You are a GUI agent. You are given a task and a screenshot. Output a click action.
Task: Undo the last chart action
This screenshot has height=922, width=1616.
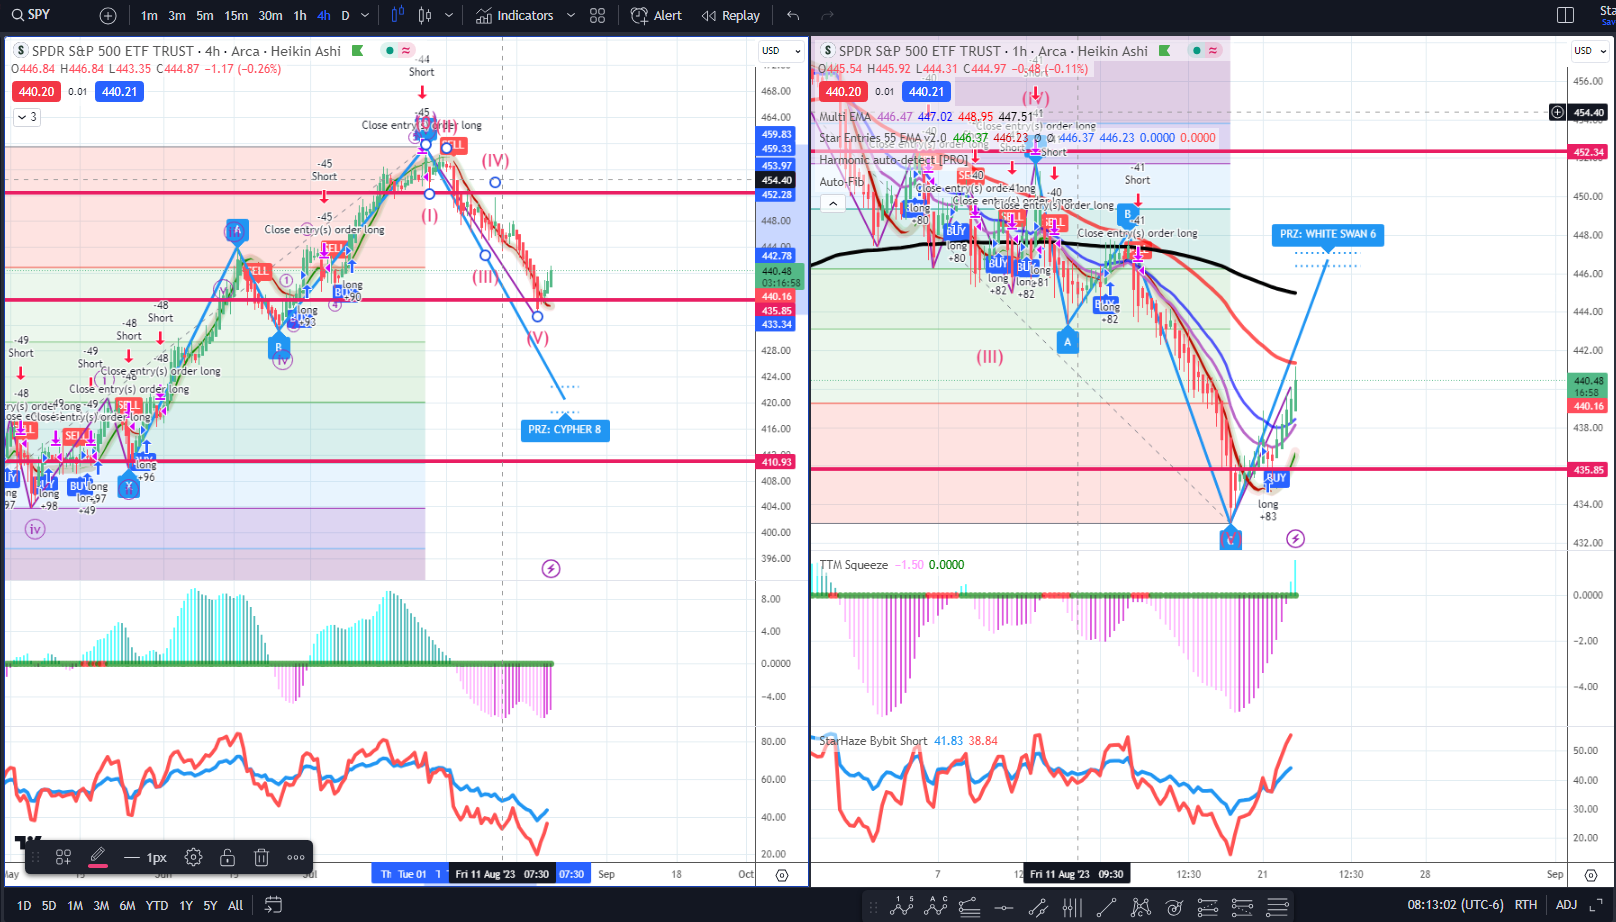(793, 16)
